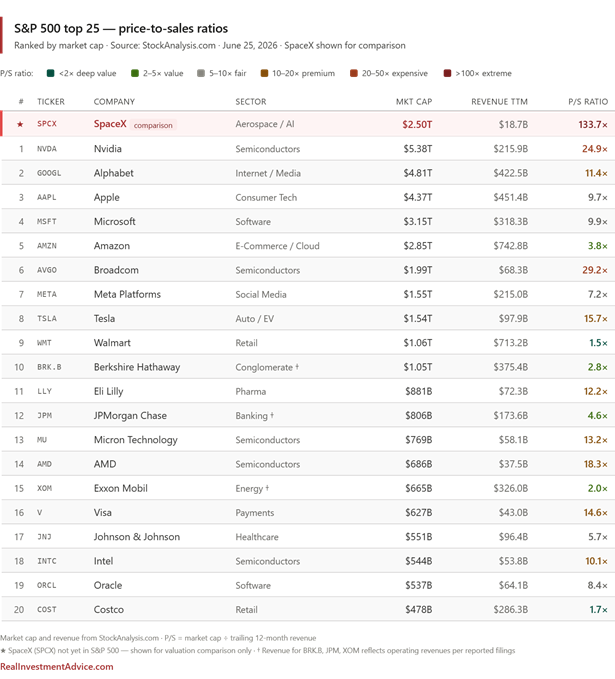Sort by the P/S RATIO column header
Screen dimensions: 615x679
588,102
